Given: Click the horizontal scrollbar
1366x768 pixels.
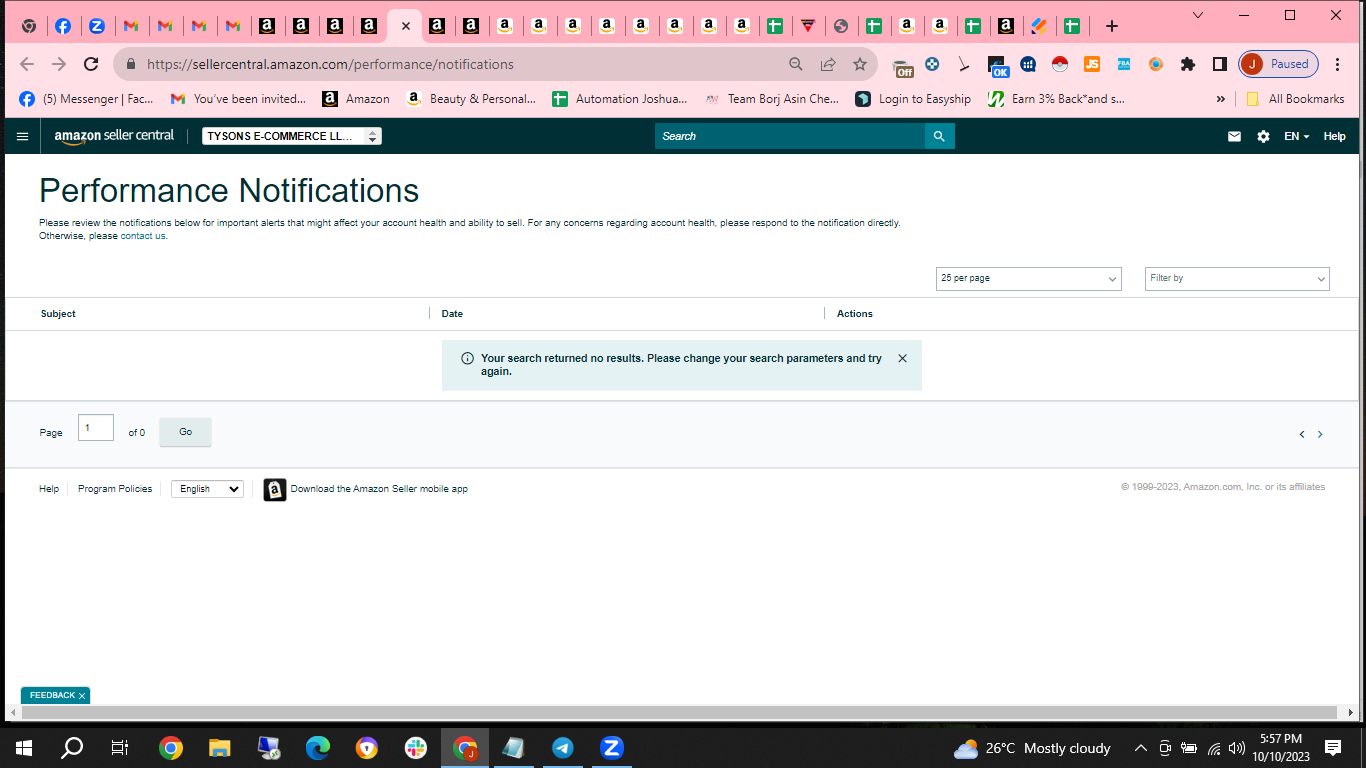Looking at the screenshot, I should (x=680, y=713).
